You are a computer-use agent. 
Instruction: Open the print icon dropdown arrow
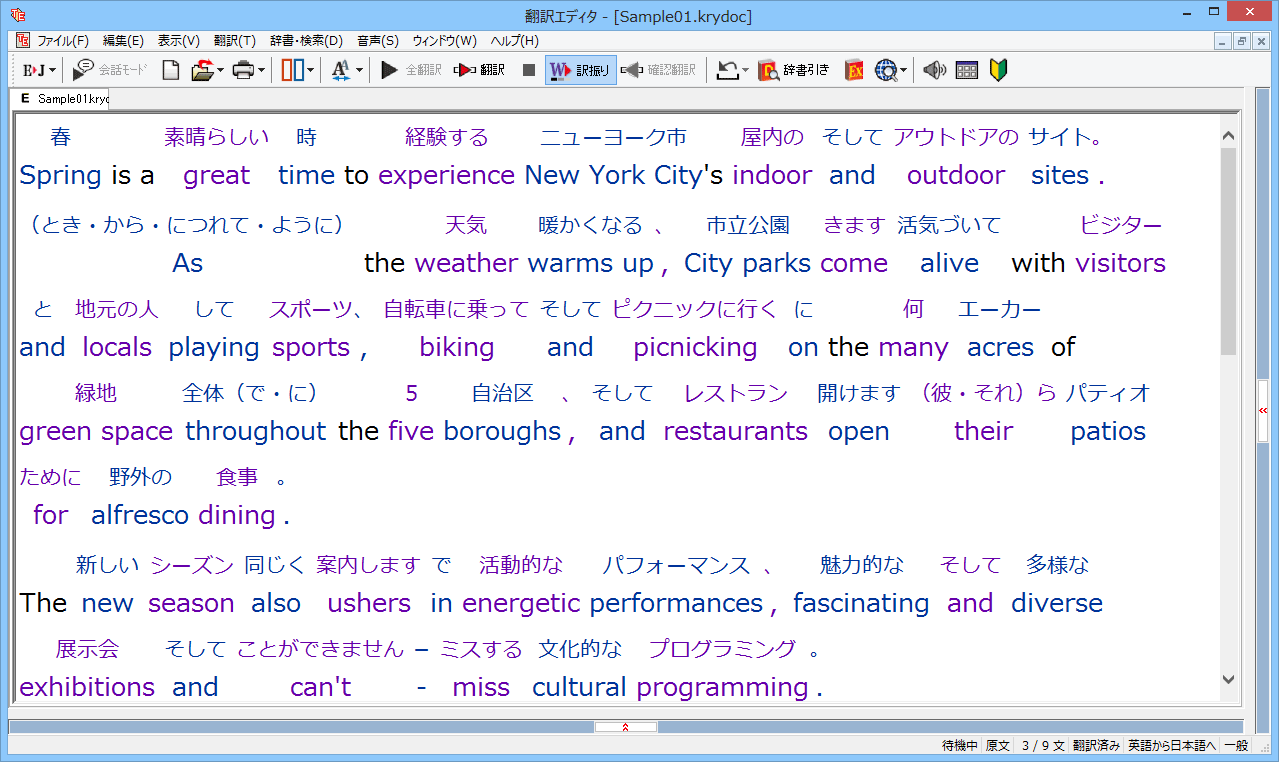262,70
